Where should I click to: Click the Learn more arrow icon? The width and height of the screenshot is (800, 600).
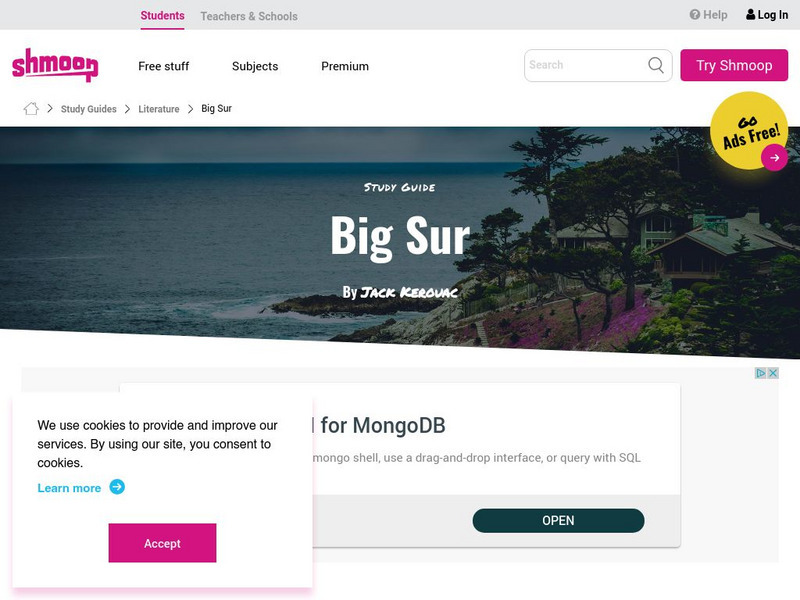(x=117, y=487)
